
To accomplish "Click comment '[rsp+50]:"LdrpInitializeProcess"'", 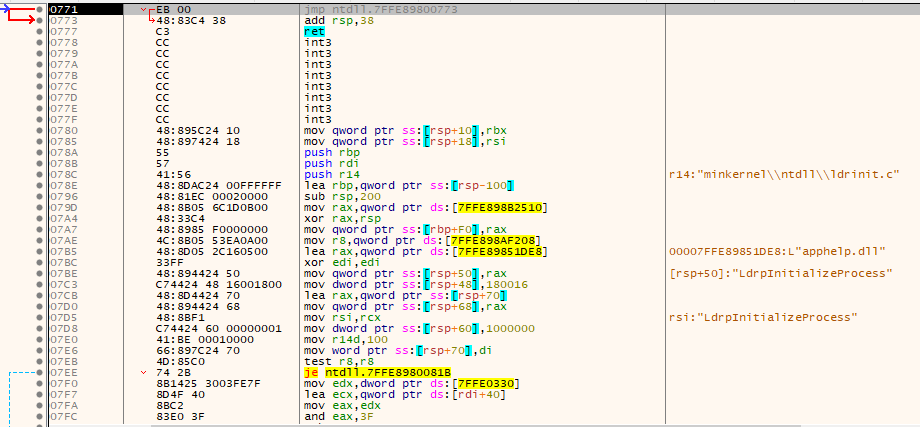I will click(780, 273).
